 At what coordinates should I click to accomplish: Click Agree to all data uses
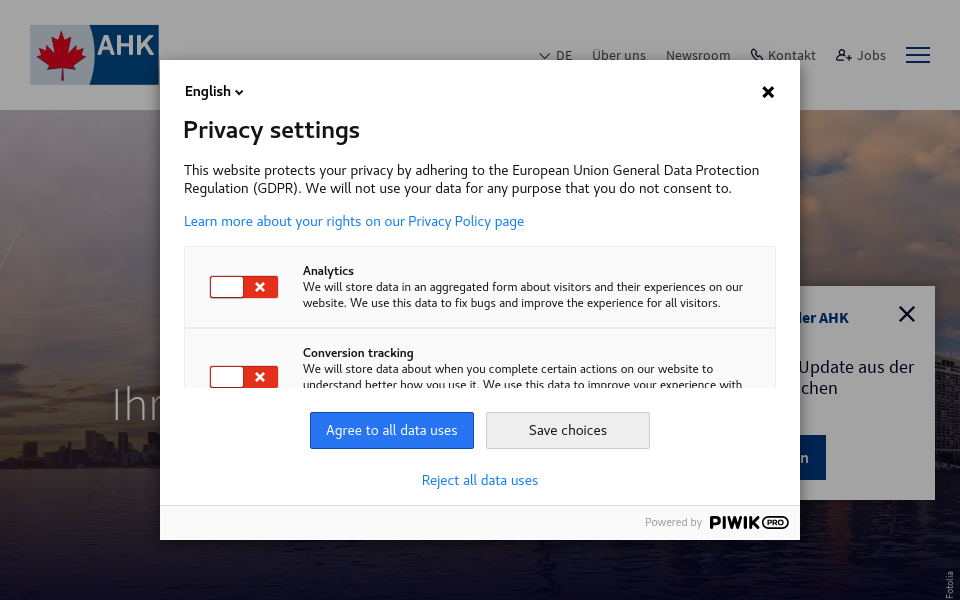pos(391,430)
